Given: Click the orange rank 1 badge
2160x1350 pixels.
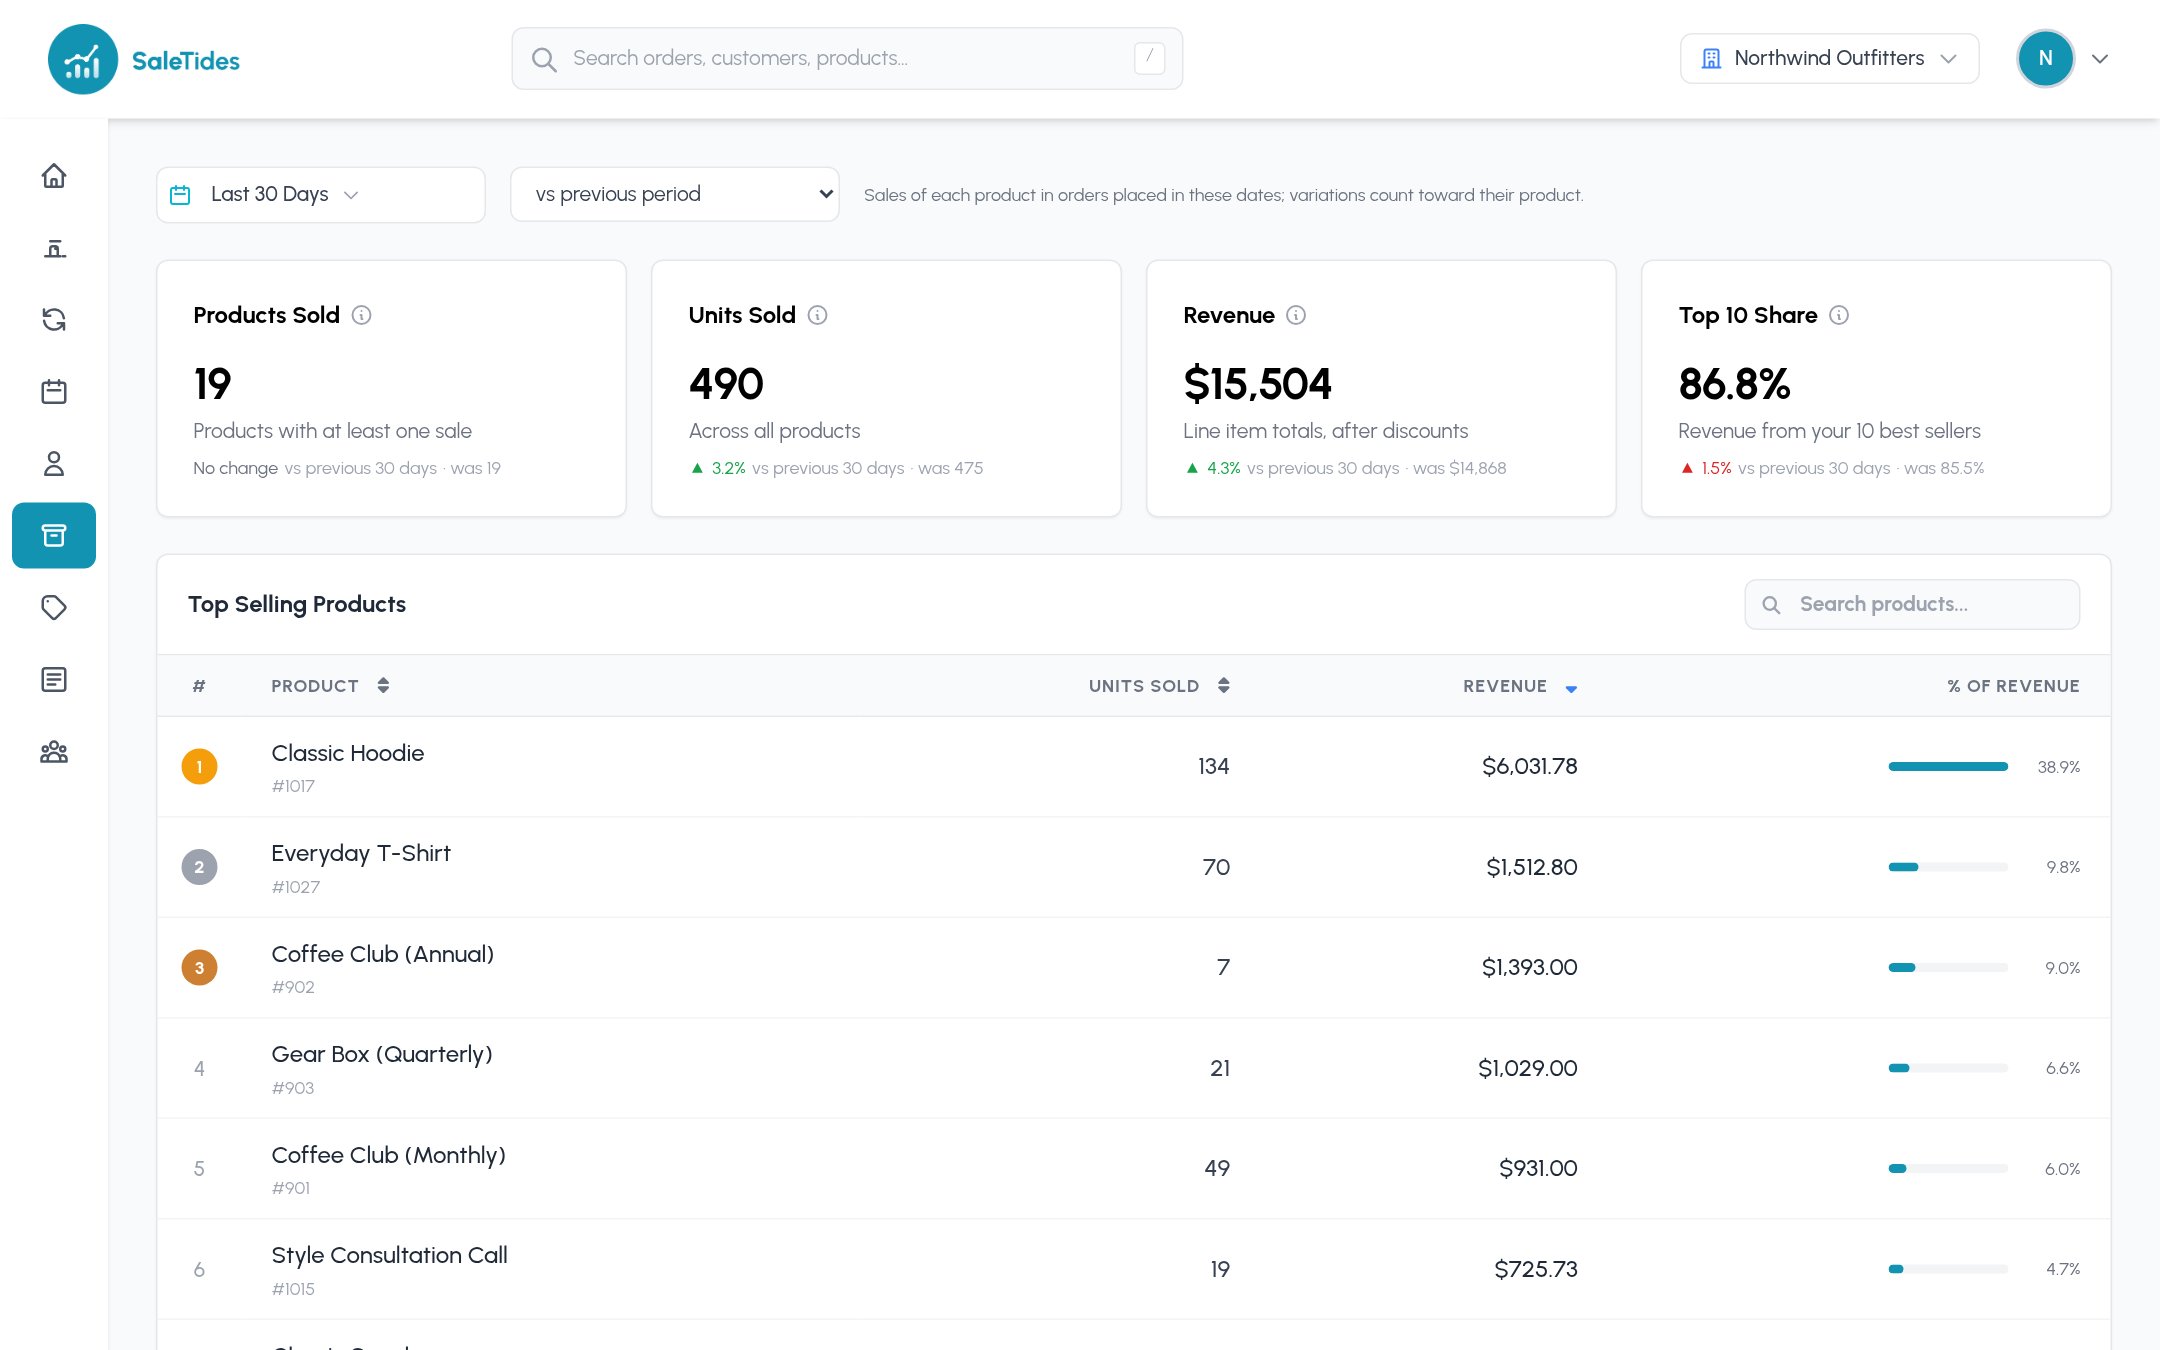Looking at the screenshot, I should 199,767.
